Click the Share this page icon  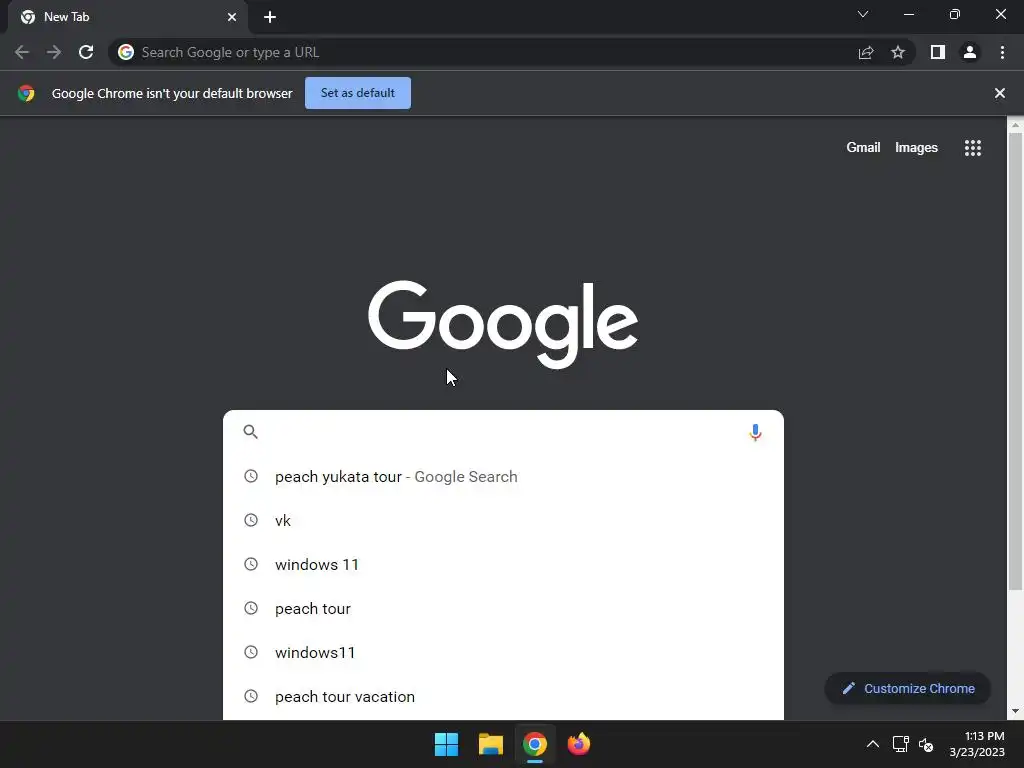[866, 52]
